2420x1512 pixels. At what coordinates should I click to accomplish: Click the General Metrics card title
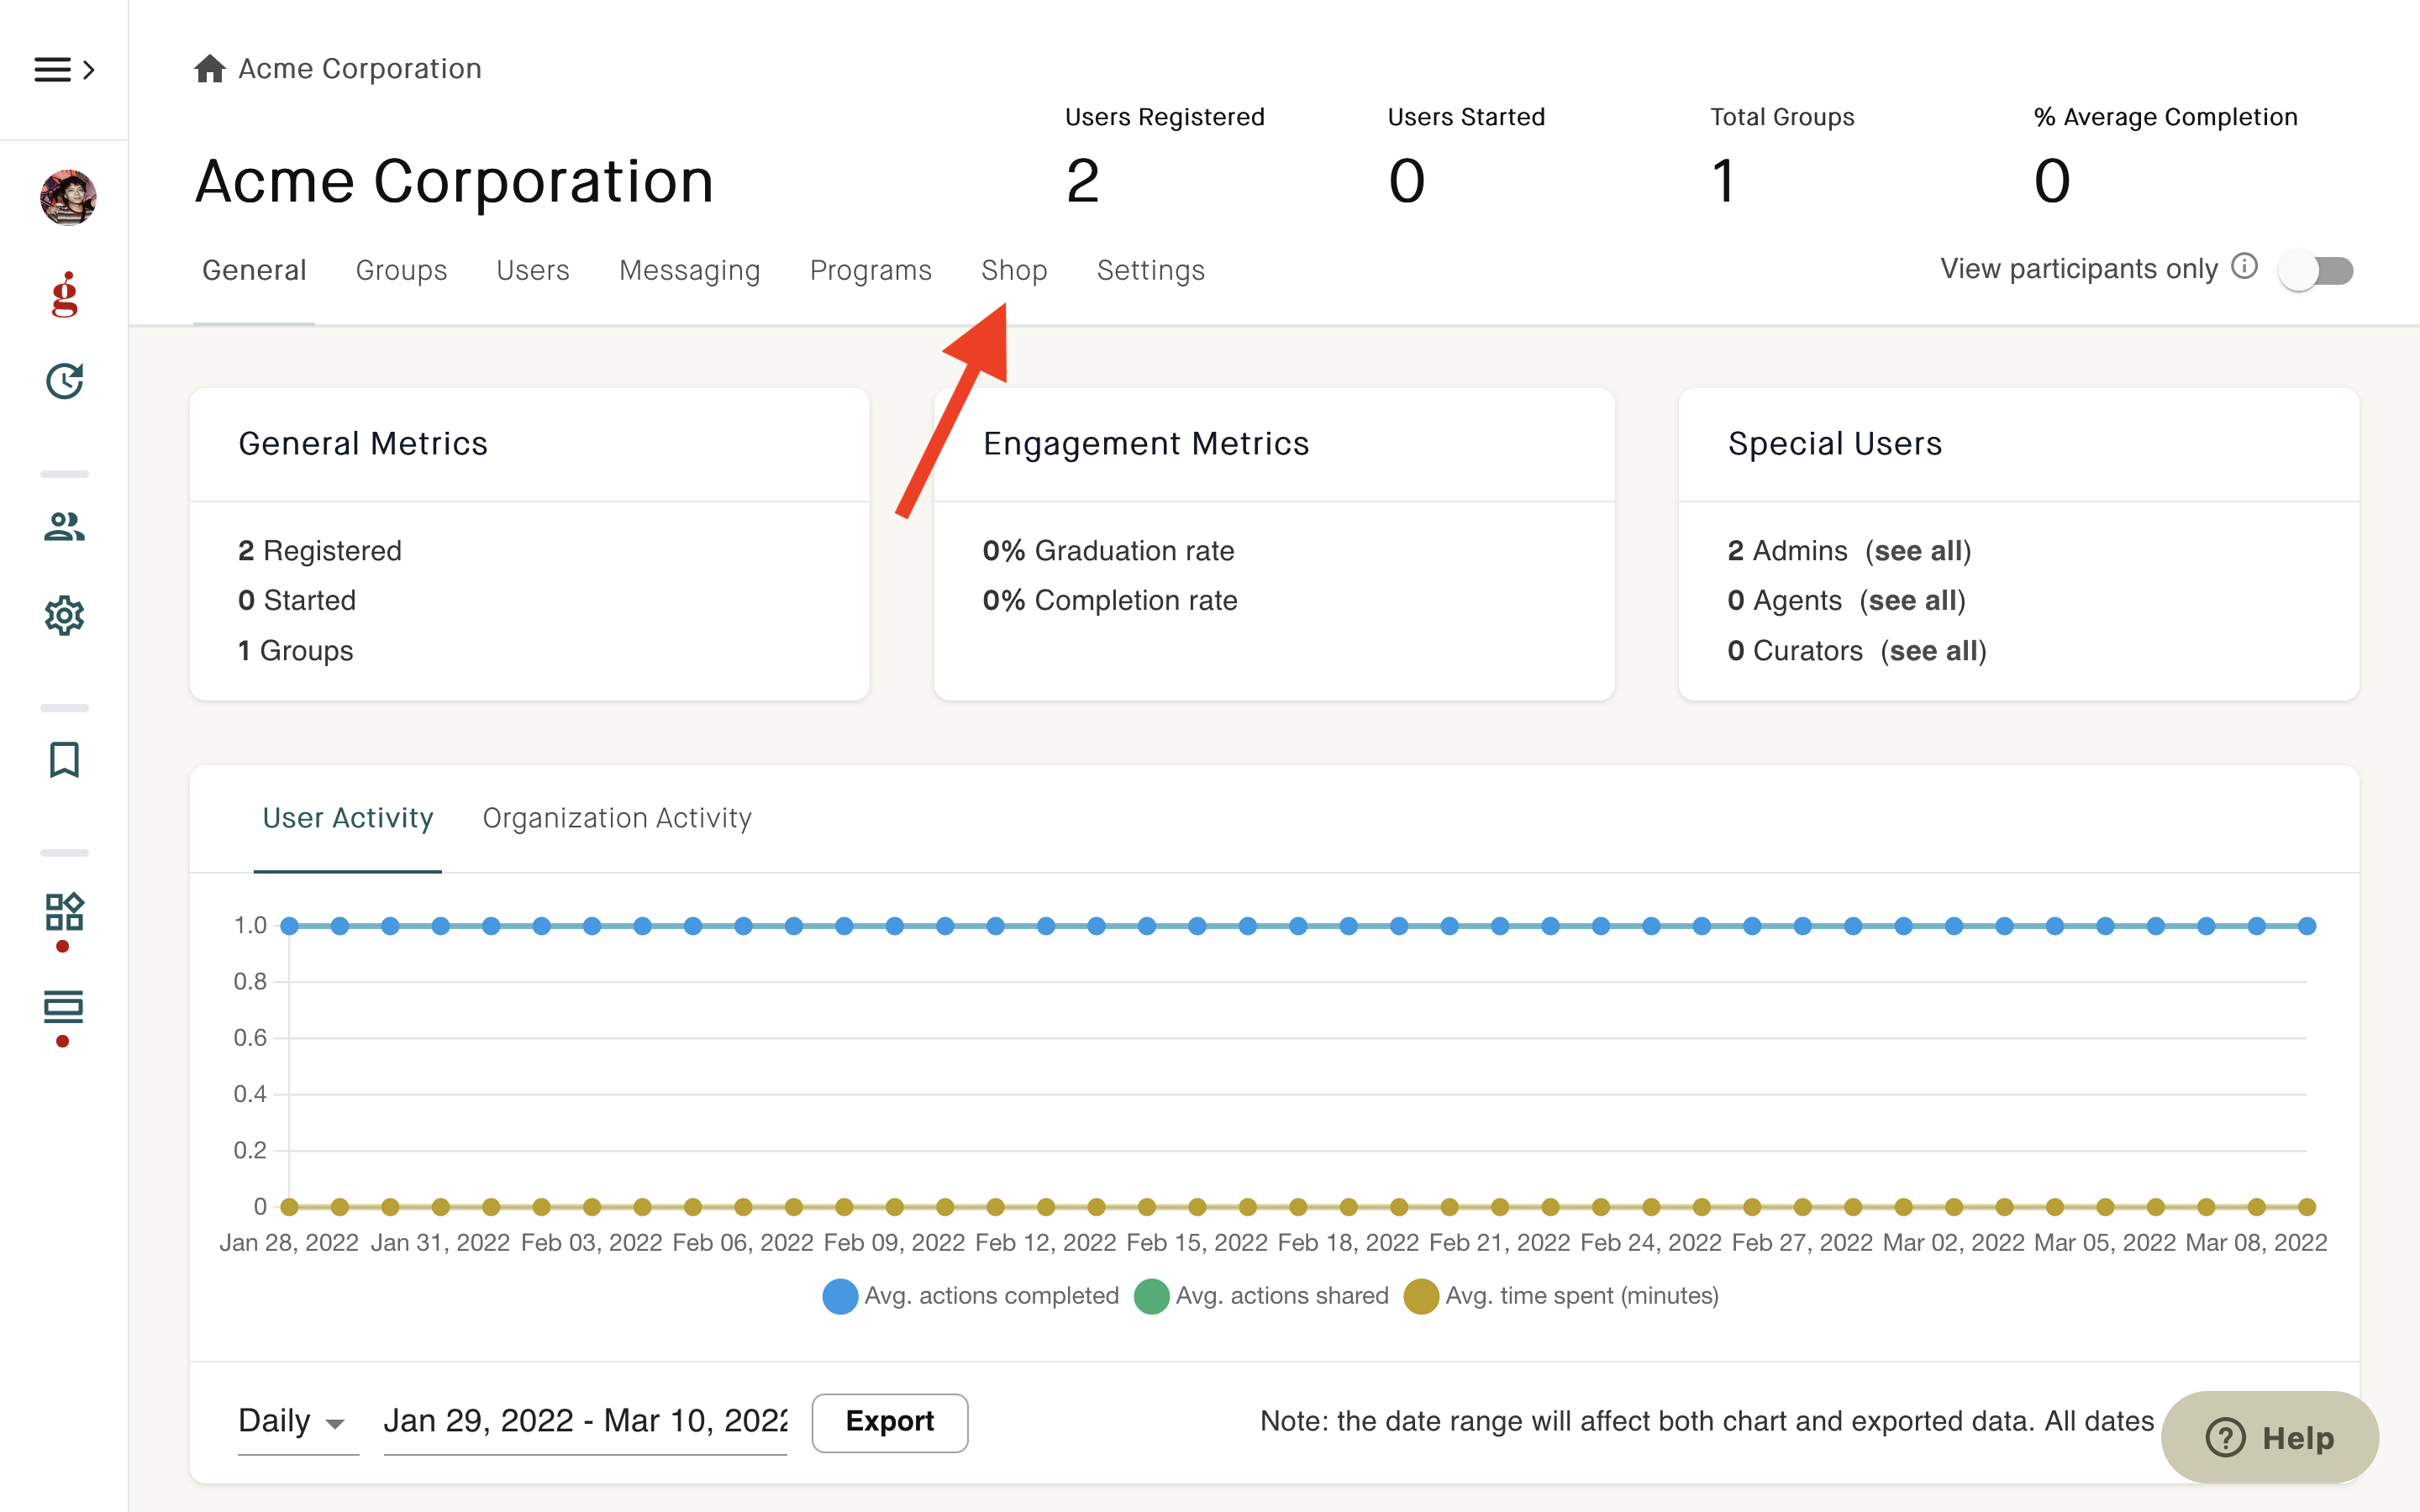363,443
